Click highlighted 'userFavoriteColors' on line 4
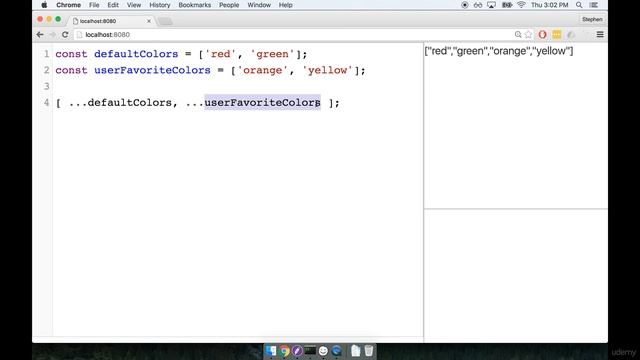Viewport: 640px width, 360px height. click(262, 102)
